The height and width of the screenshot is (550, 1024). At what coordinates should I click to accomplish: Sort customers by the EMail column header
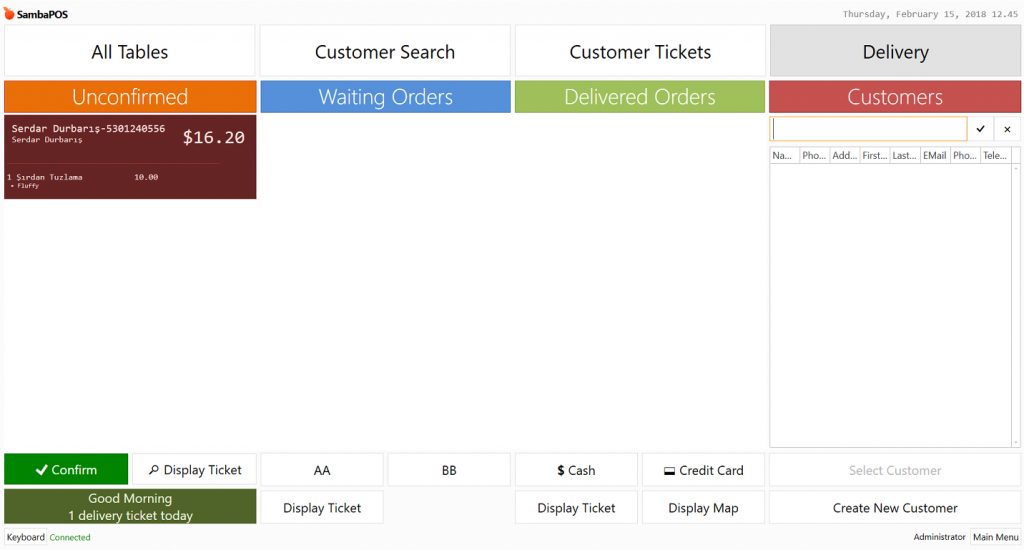[x=934, y=156]
